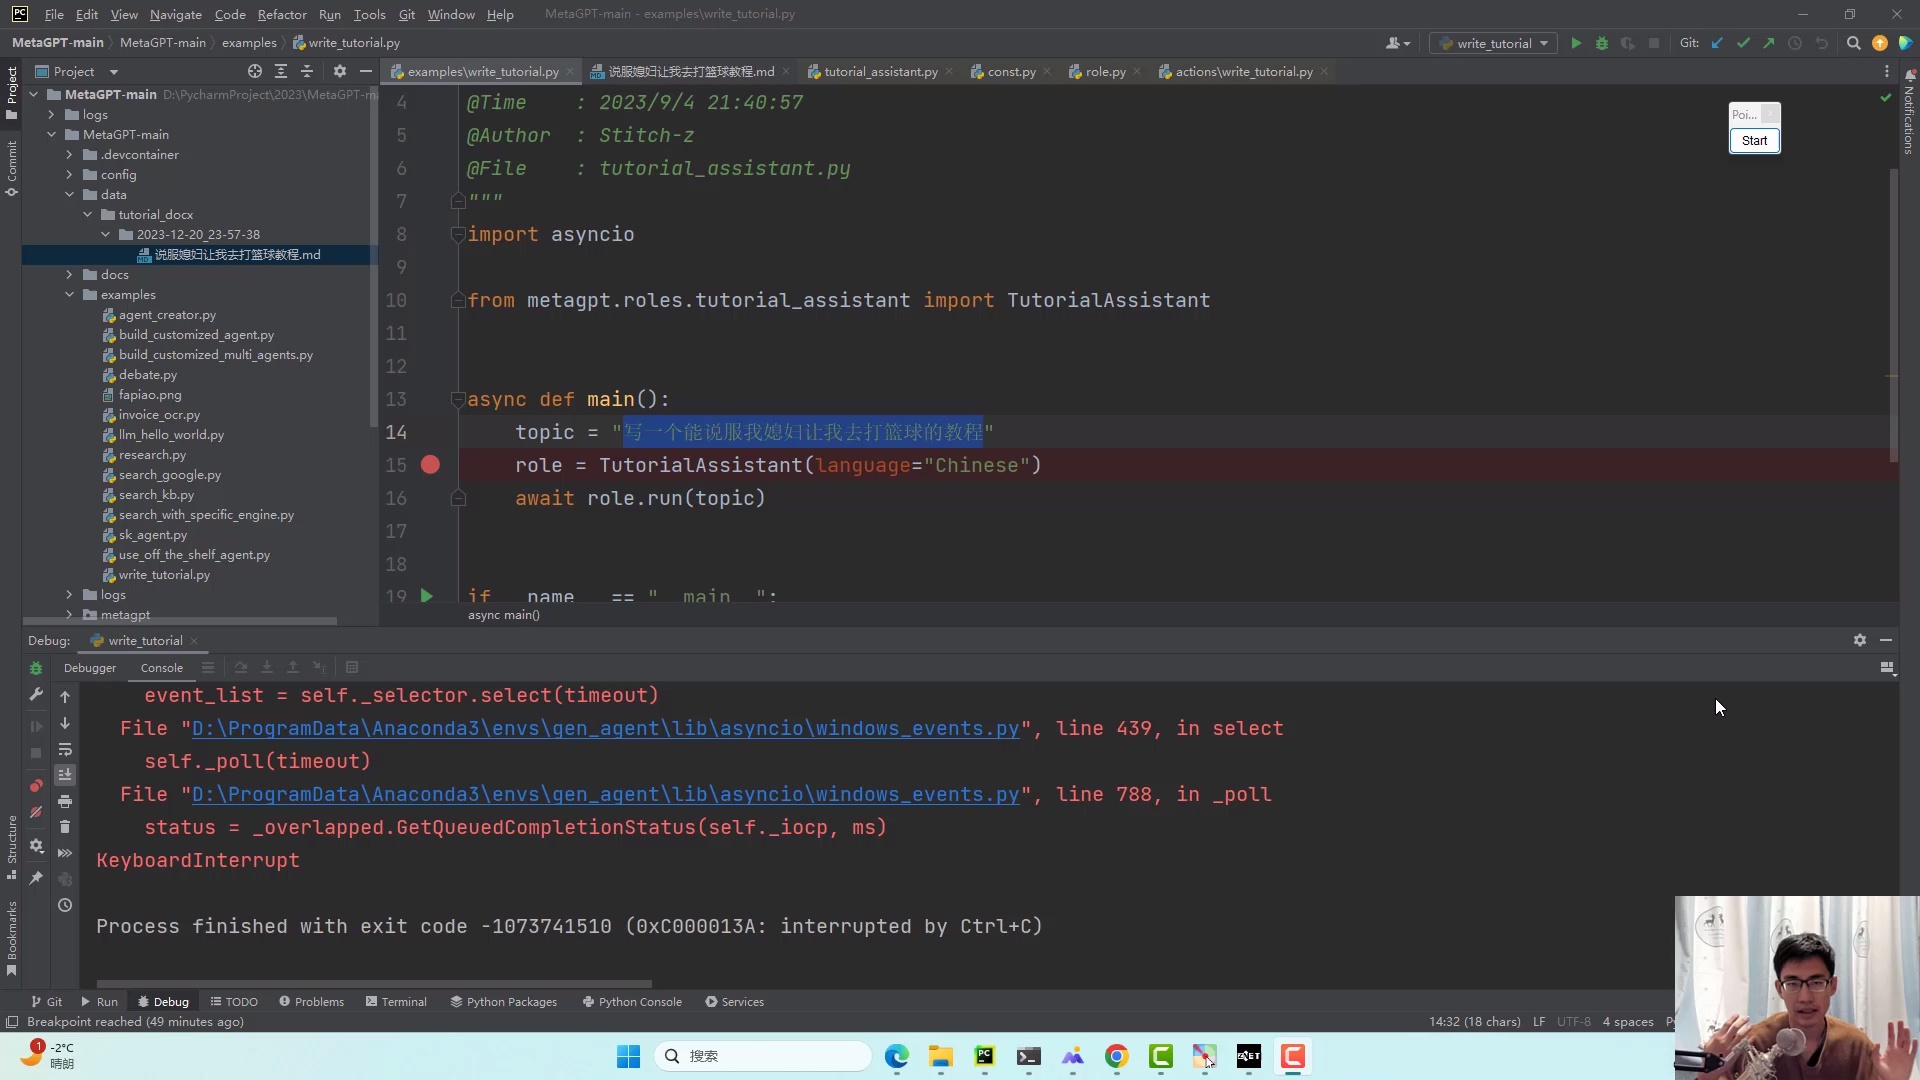Click the Project panel horizontal scrollbar
Viewport: 1920px width, 1080px height.
coord(180,621)
